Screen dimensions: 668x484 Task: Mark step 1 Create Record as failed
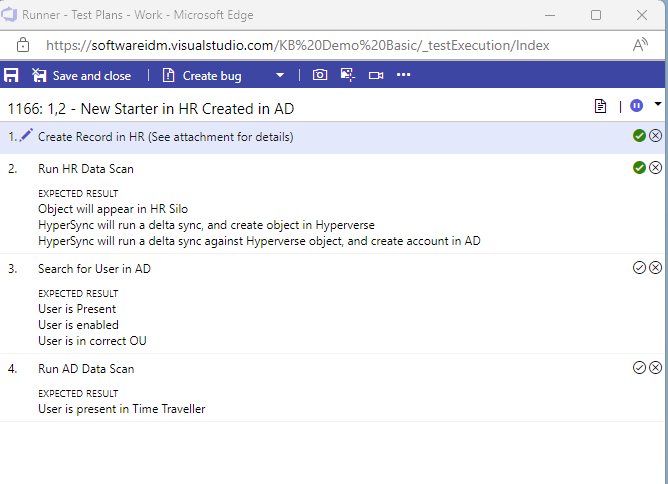coord(656,136)
